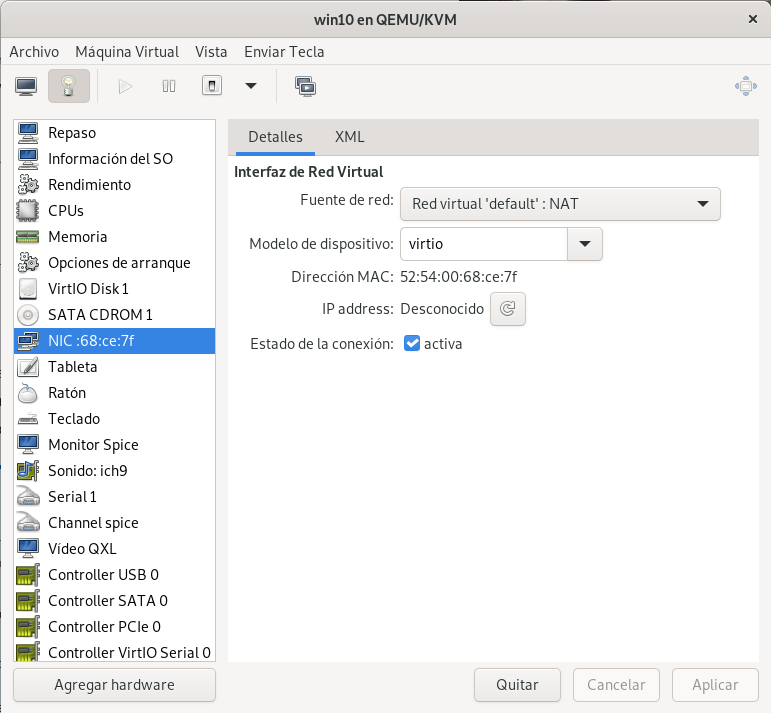This screenshot has height=713, width=771.
Task: Select VirtIO Disk 1 in hardware list
Action: [88, 289]
